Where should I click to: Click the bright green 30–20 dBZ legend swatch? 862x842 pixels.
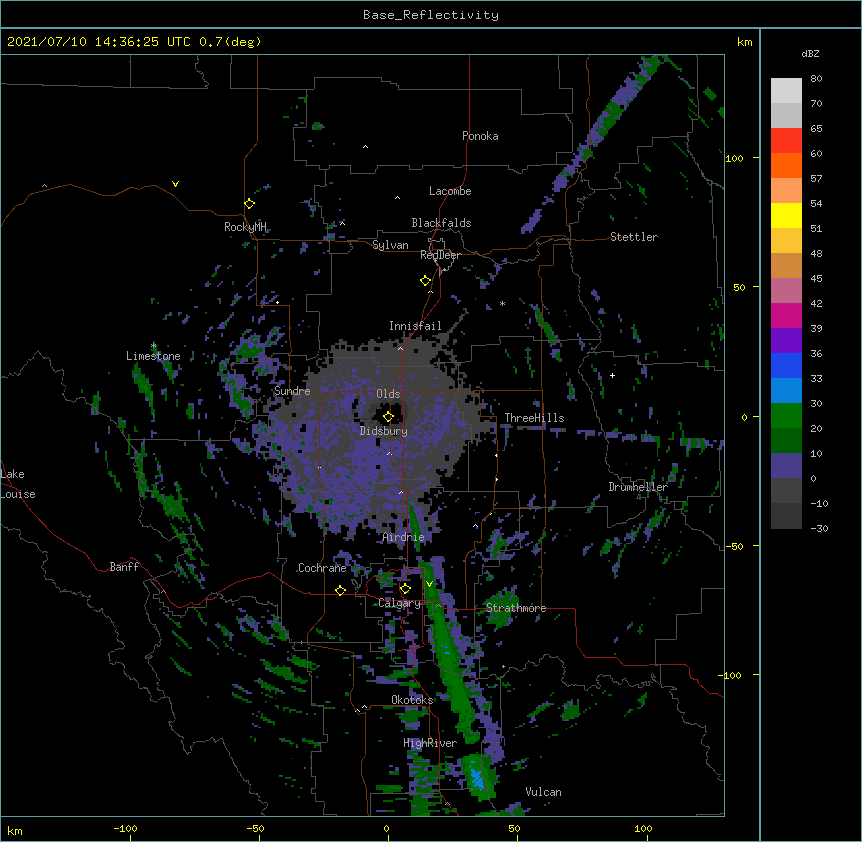(786, 416)
